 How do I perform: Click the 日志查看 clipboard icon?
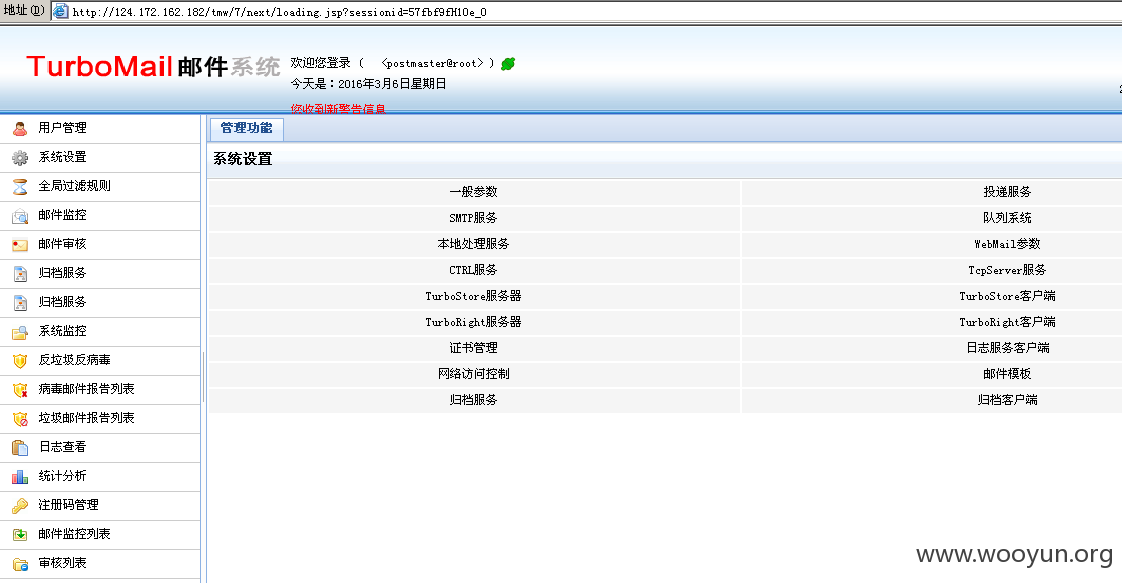coord(20,447)
